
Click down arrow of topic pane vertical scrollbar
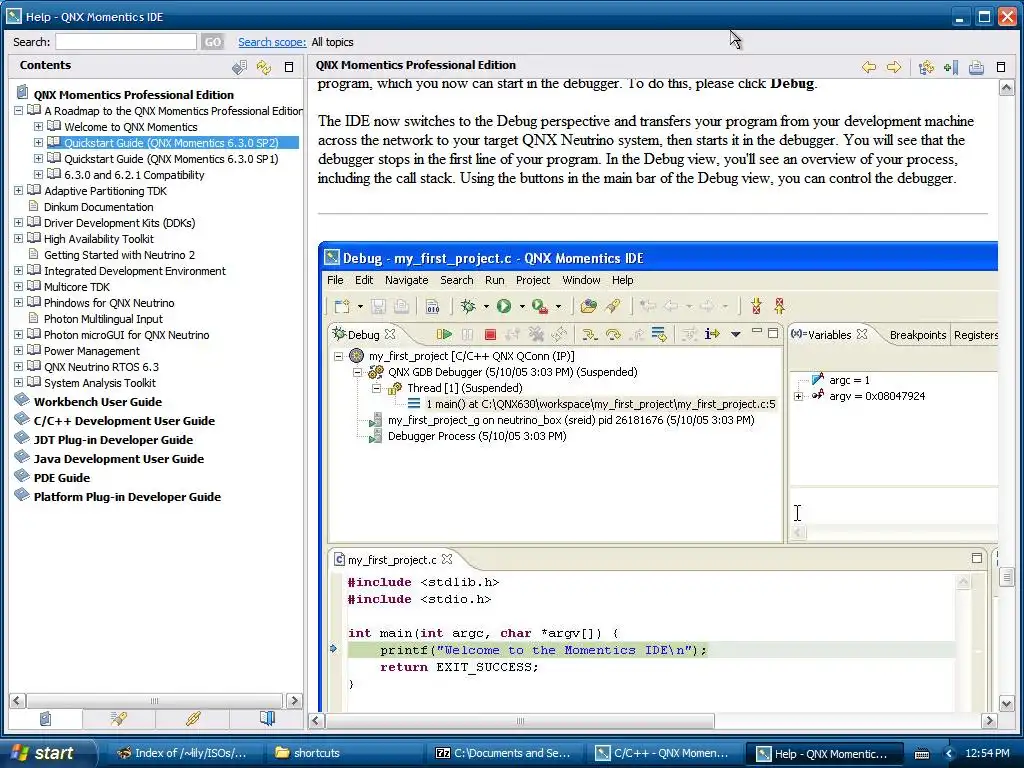tap(1006, 703)
